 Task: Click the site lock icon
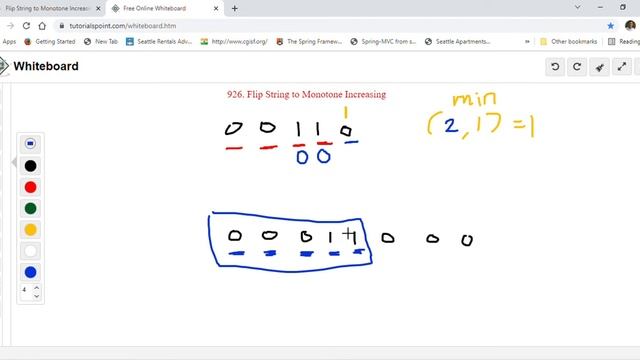pos(62,26)
